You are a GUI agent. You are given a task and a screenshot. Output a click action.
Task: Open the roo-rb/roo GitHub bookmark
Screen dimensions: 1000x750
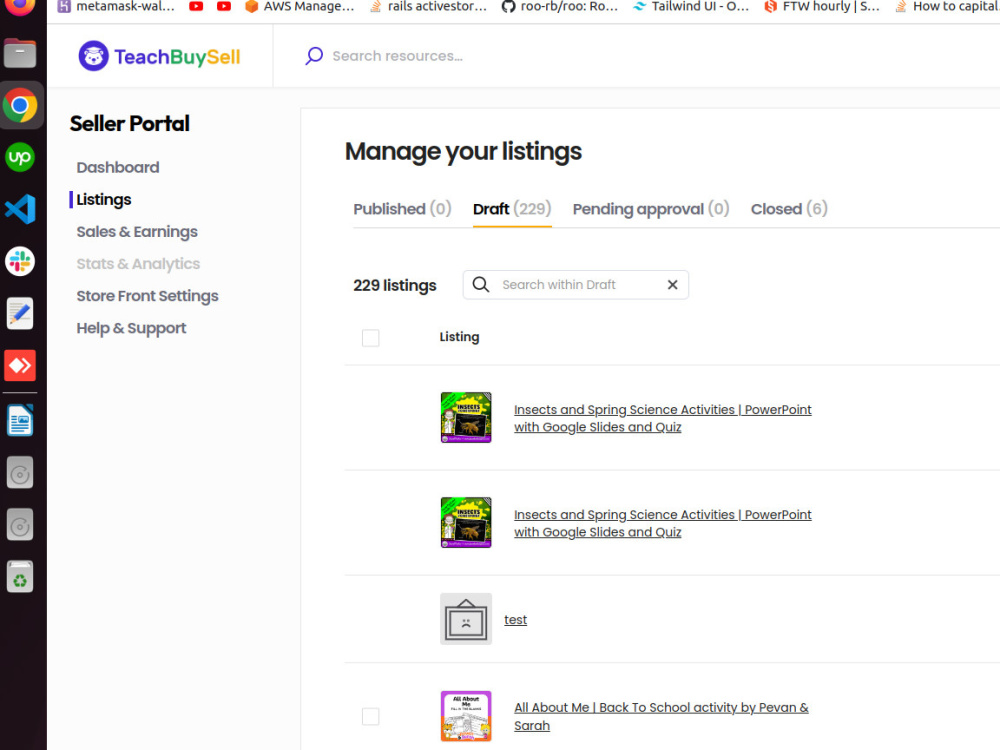coord(559,6)
